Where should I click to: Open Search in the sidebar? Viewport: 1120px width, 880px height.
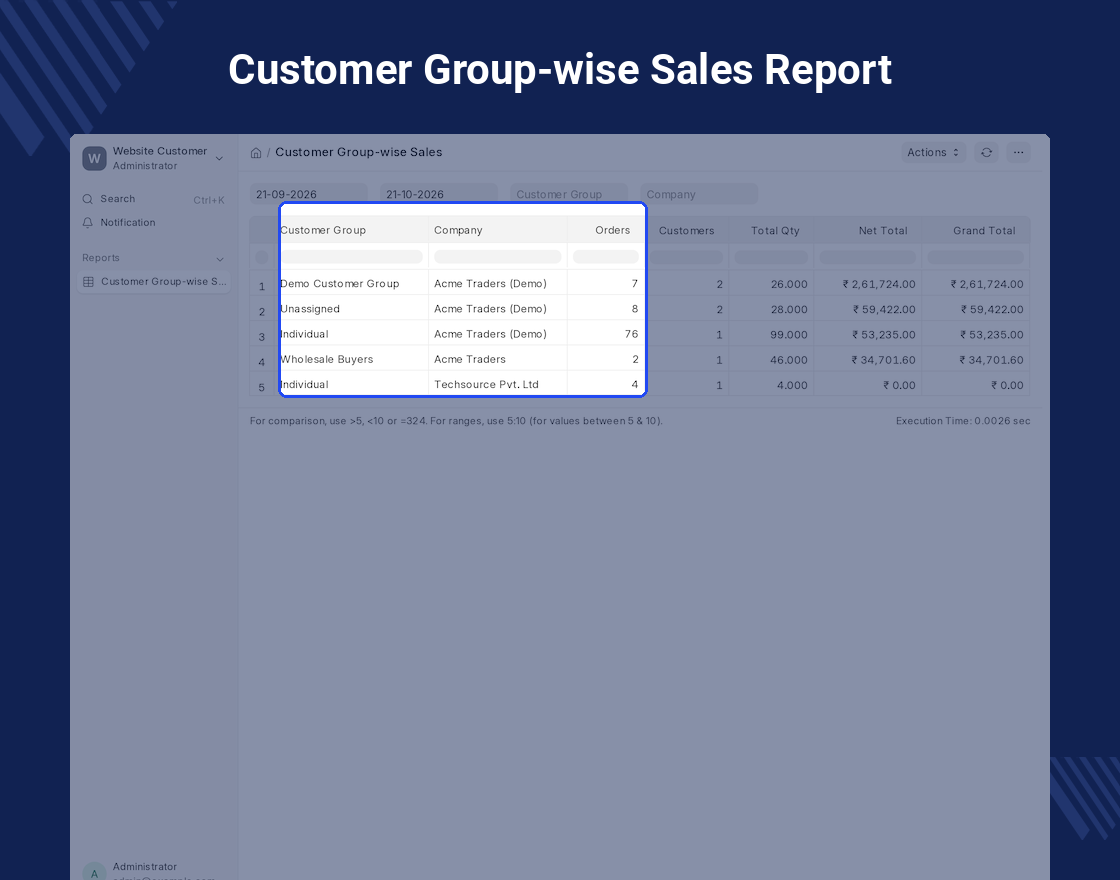click(154, 199)
